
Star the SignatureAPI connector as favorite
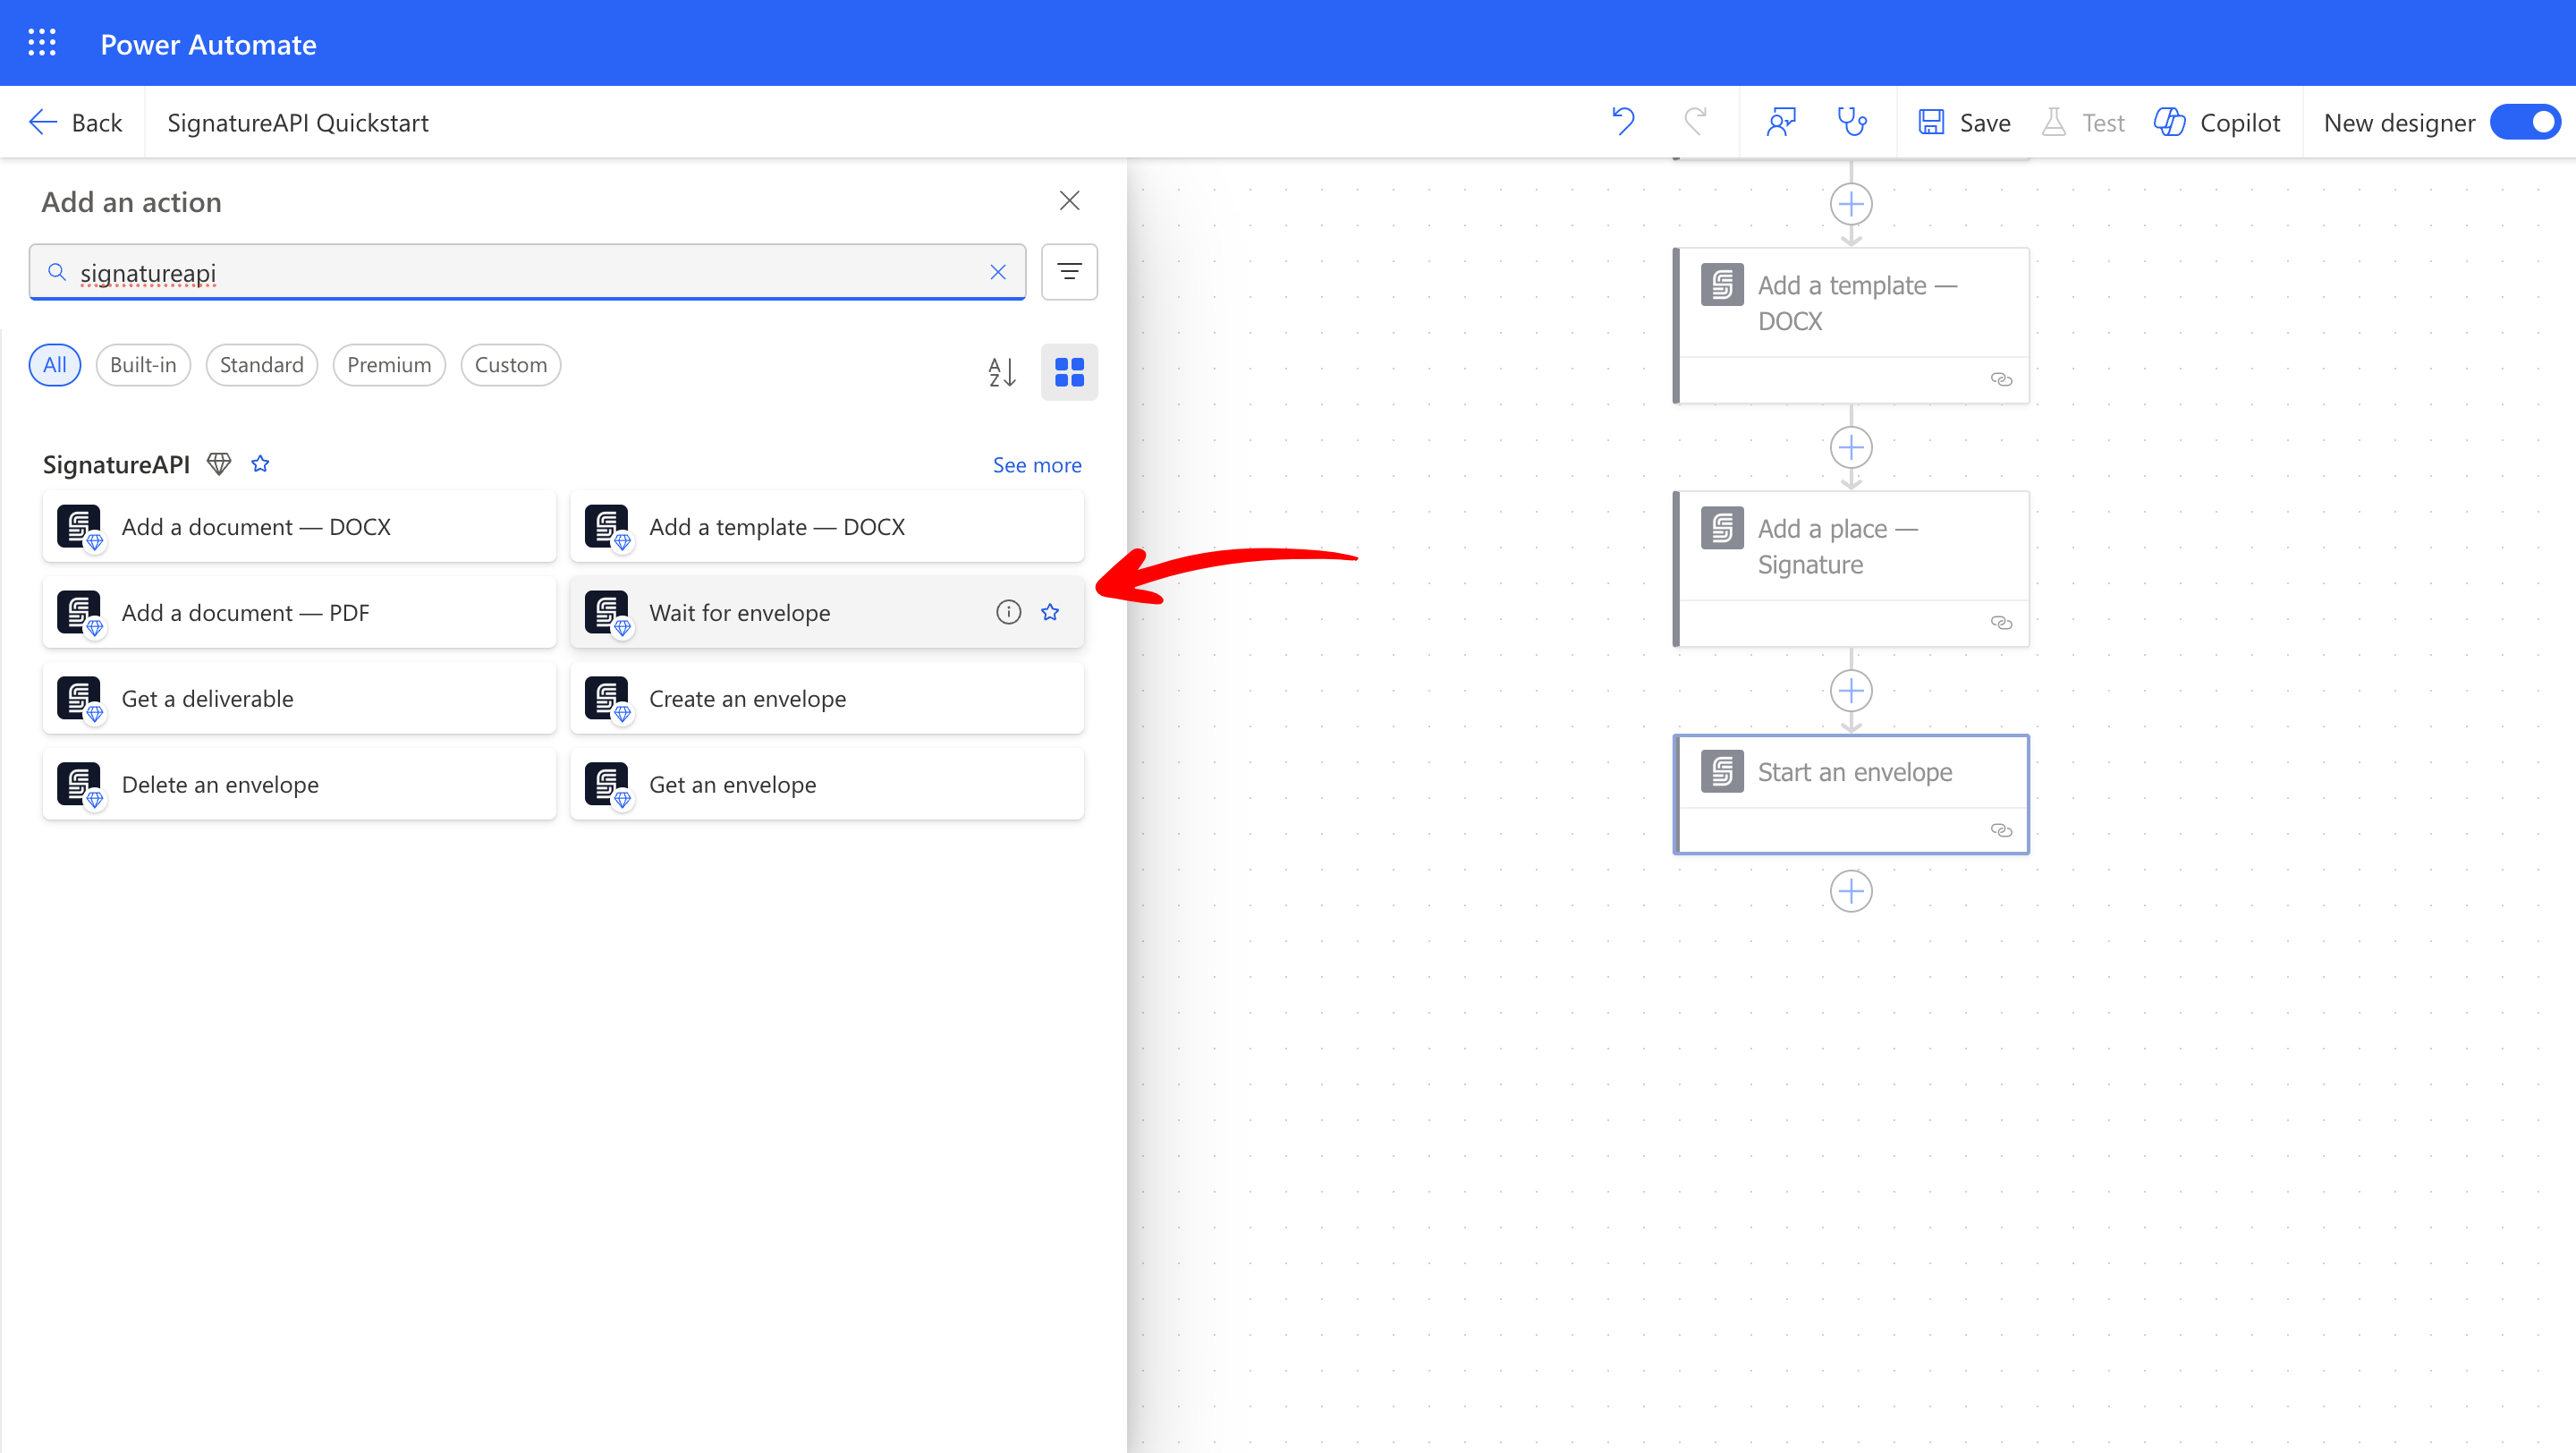tap(260, 464)
